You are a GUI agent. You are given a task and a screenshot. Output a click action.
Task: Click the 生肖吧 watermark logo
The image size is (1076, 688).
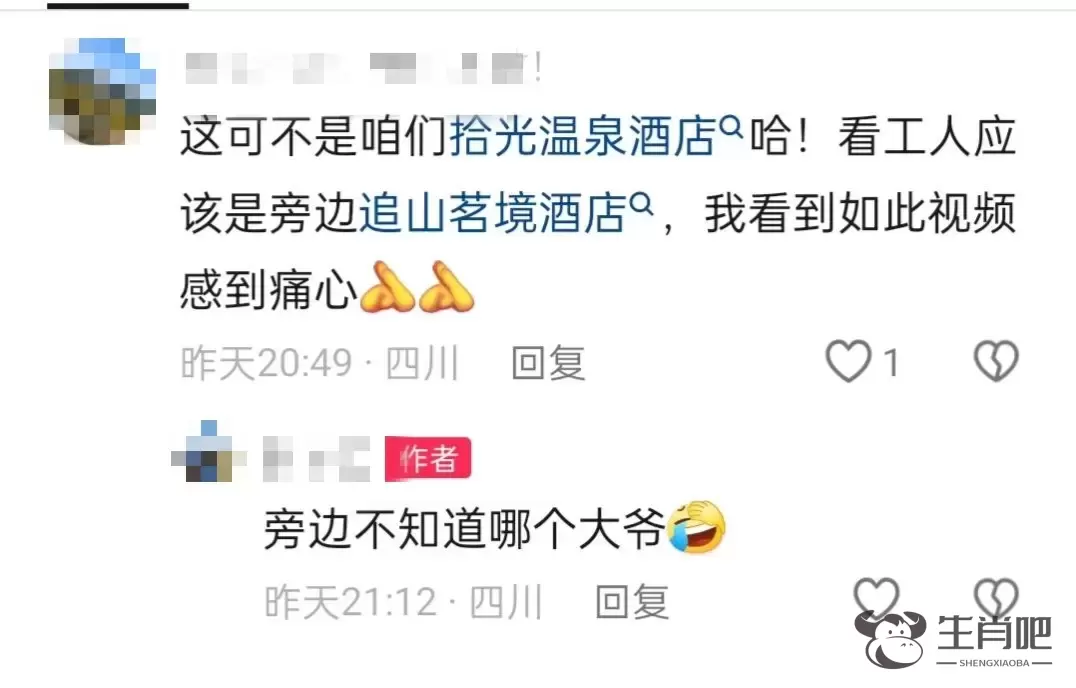point(953,638)
